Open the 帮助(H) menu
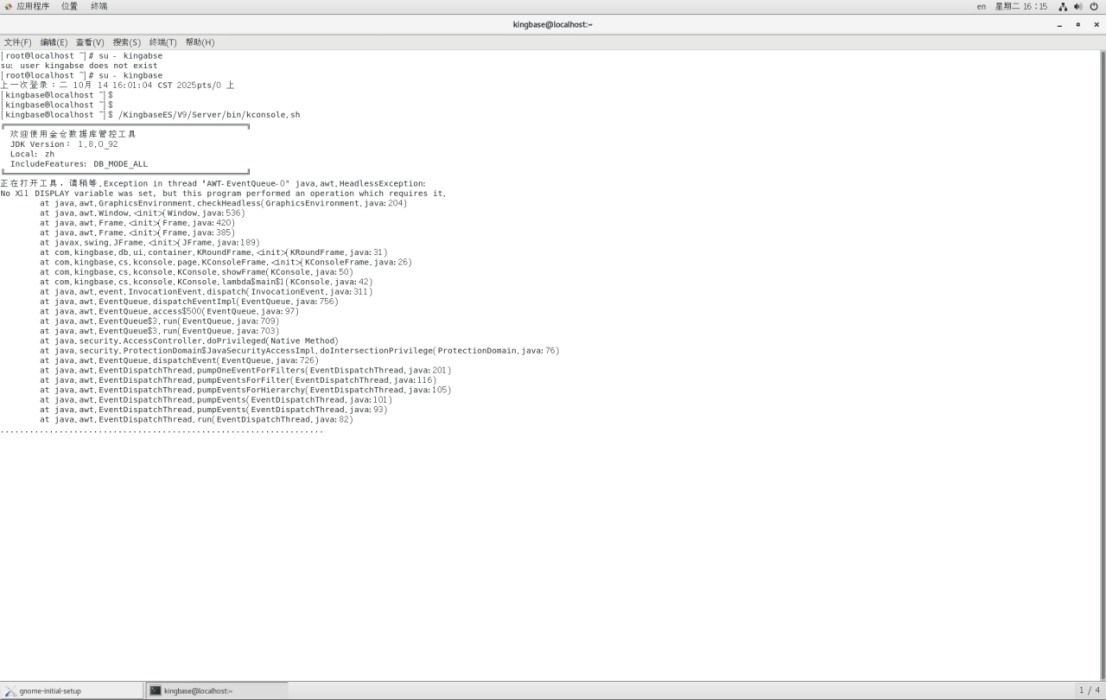Image resolution: width=1107 pixels, height=700 pixels. pyautogui.click(x=200, y=43)
